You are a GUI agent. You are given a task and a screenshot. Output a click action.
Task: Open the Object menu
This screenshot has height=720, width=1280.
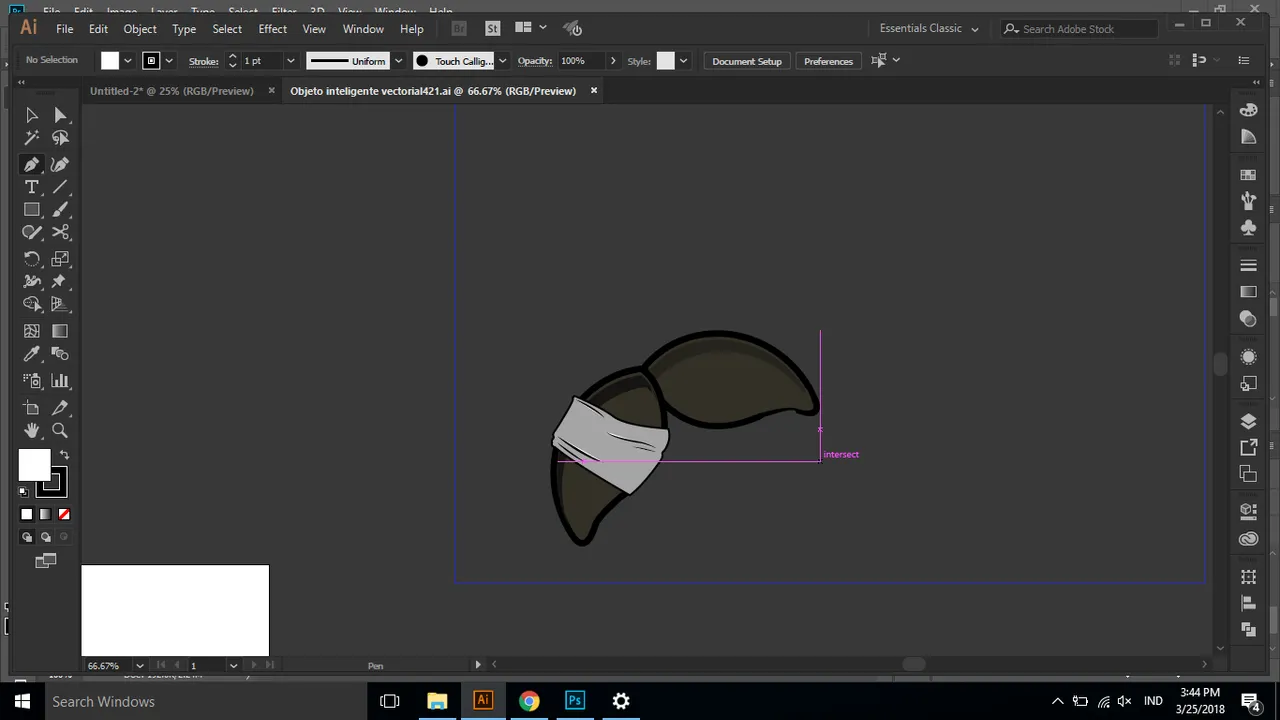point(140,29)
